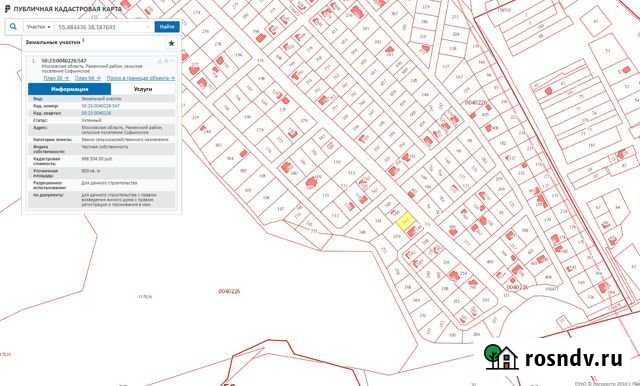
Task: Click the link to the right of 'План КК'
Action: click(141, 78)
